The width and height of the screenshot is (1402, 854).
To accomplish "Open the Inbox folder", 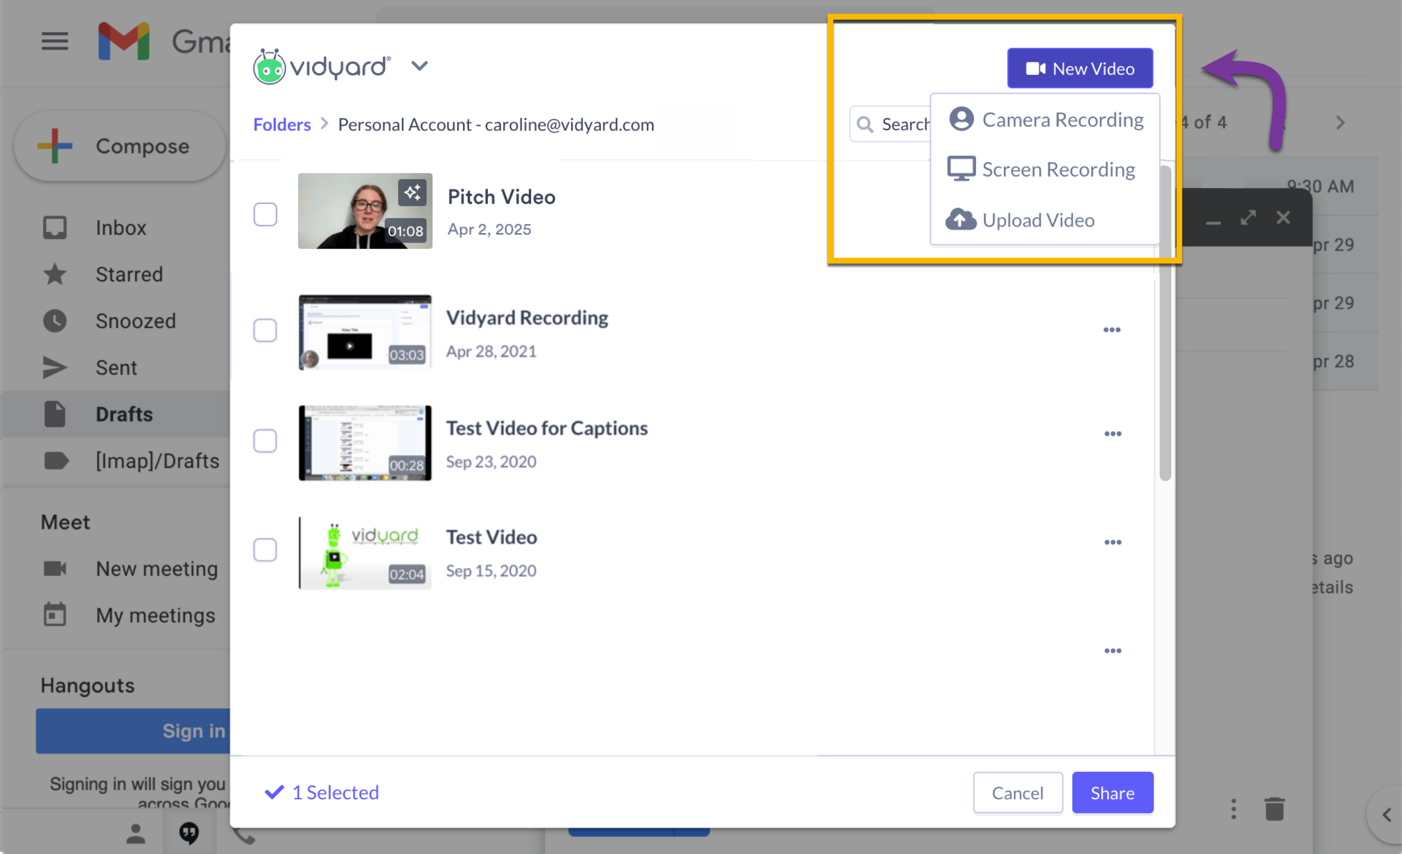I will (120, 228).
